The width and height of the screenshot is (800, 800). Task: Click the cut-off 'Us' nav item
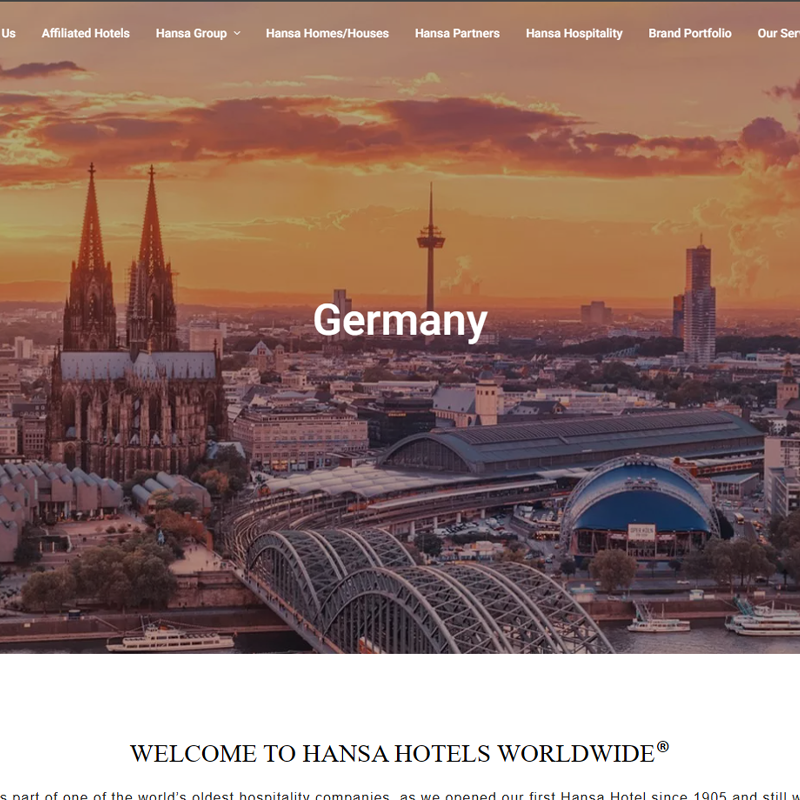pyautogui.click(x=8, y=33)
